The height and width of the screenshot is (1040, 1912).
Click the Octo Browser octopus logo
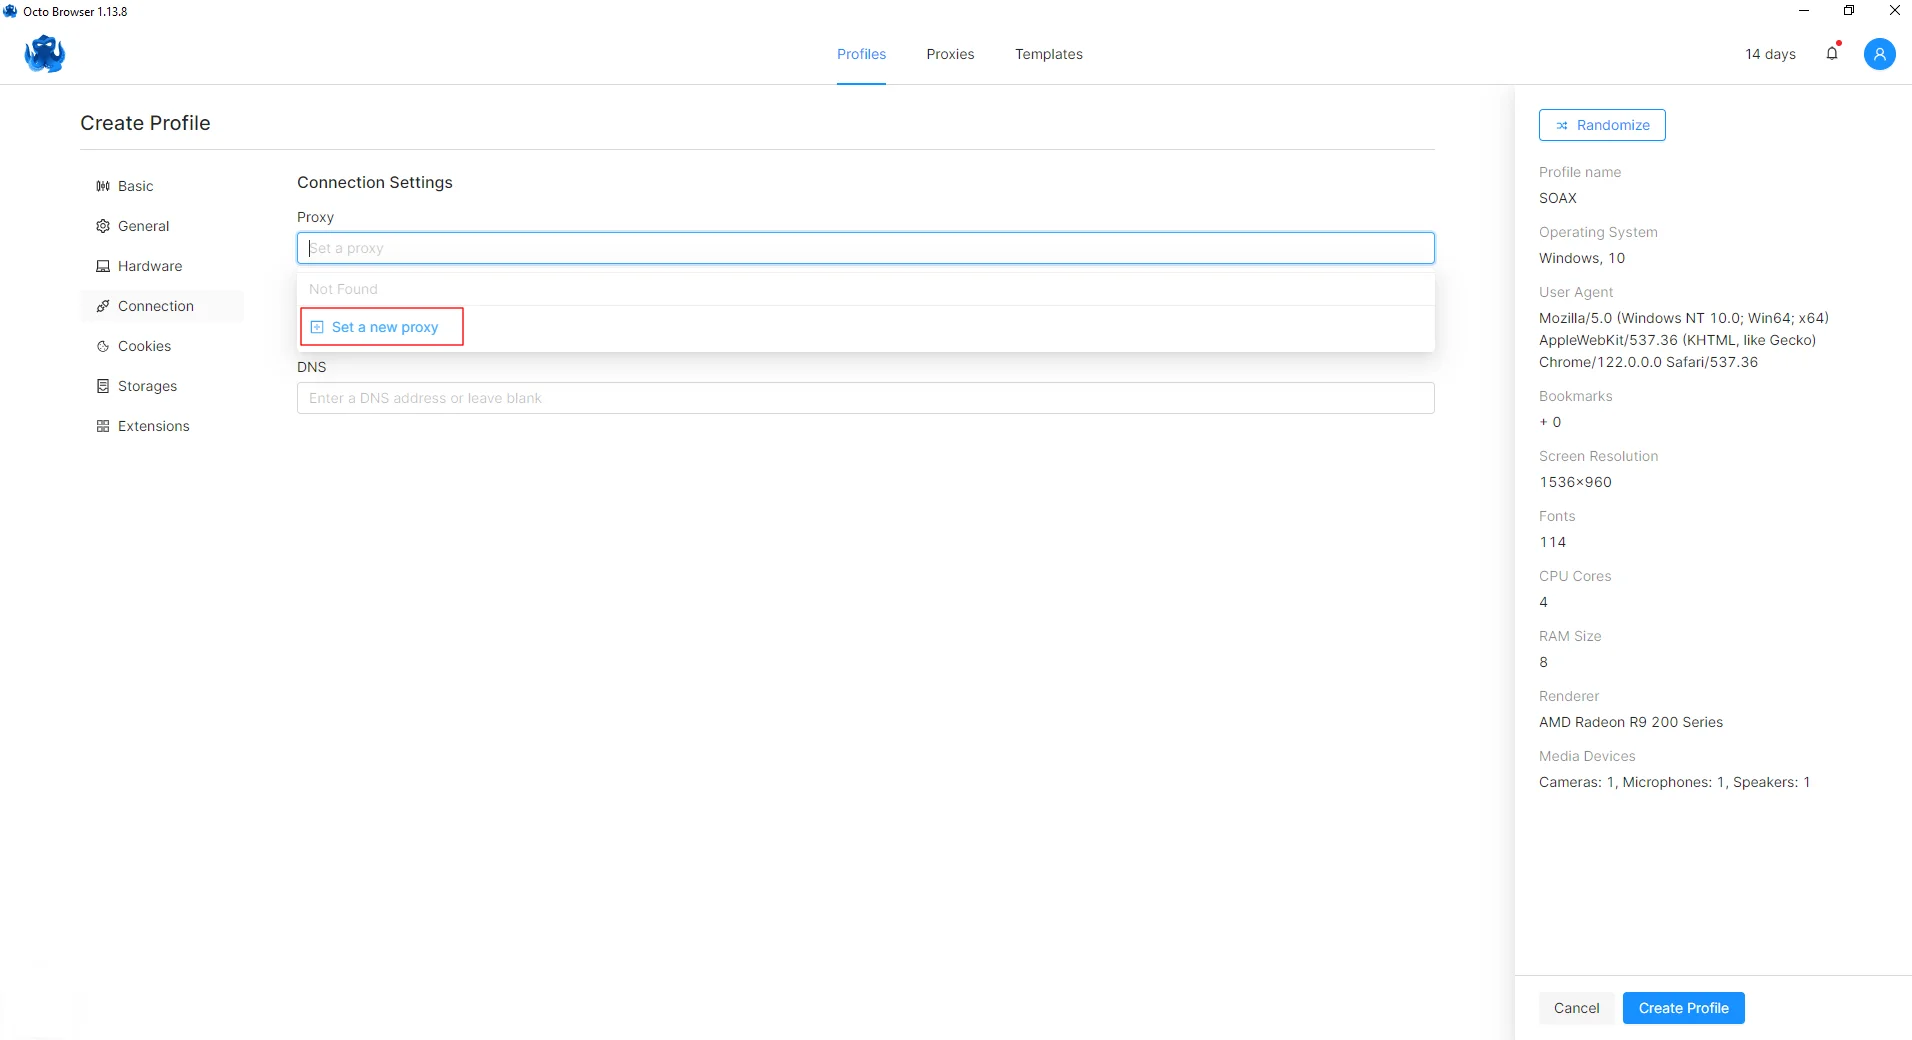[45, 54]
